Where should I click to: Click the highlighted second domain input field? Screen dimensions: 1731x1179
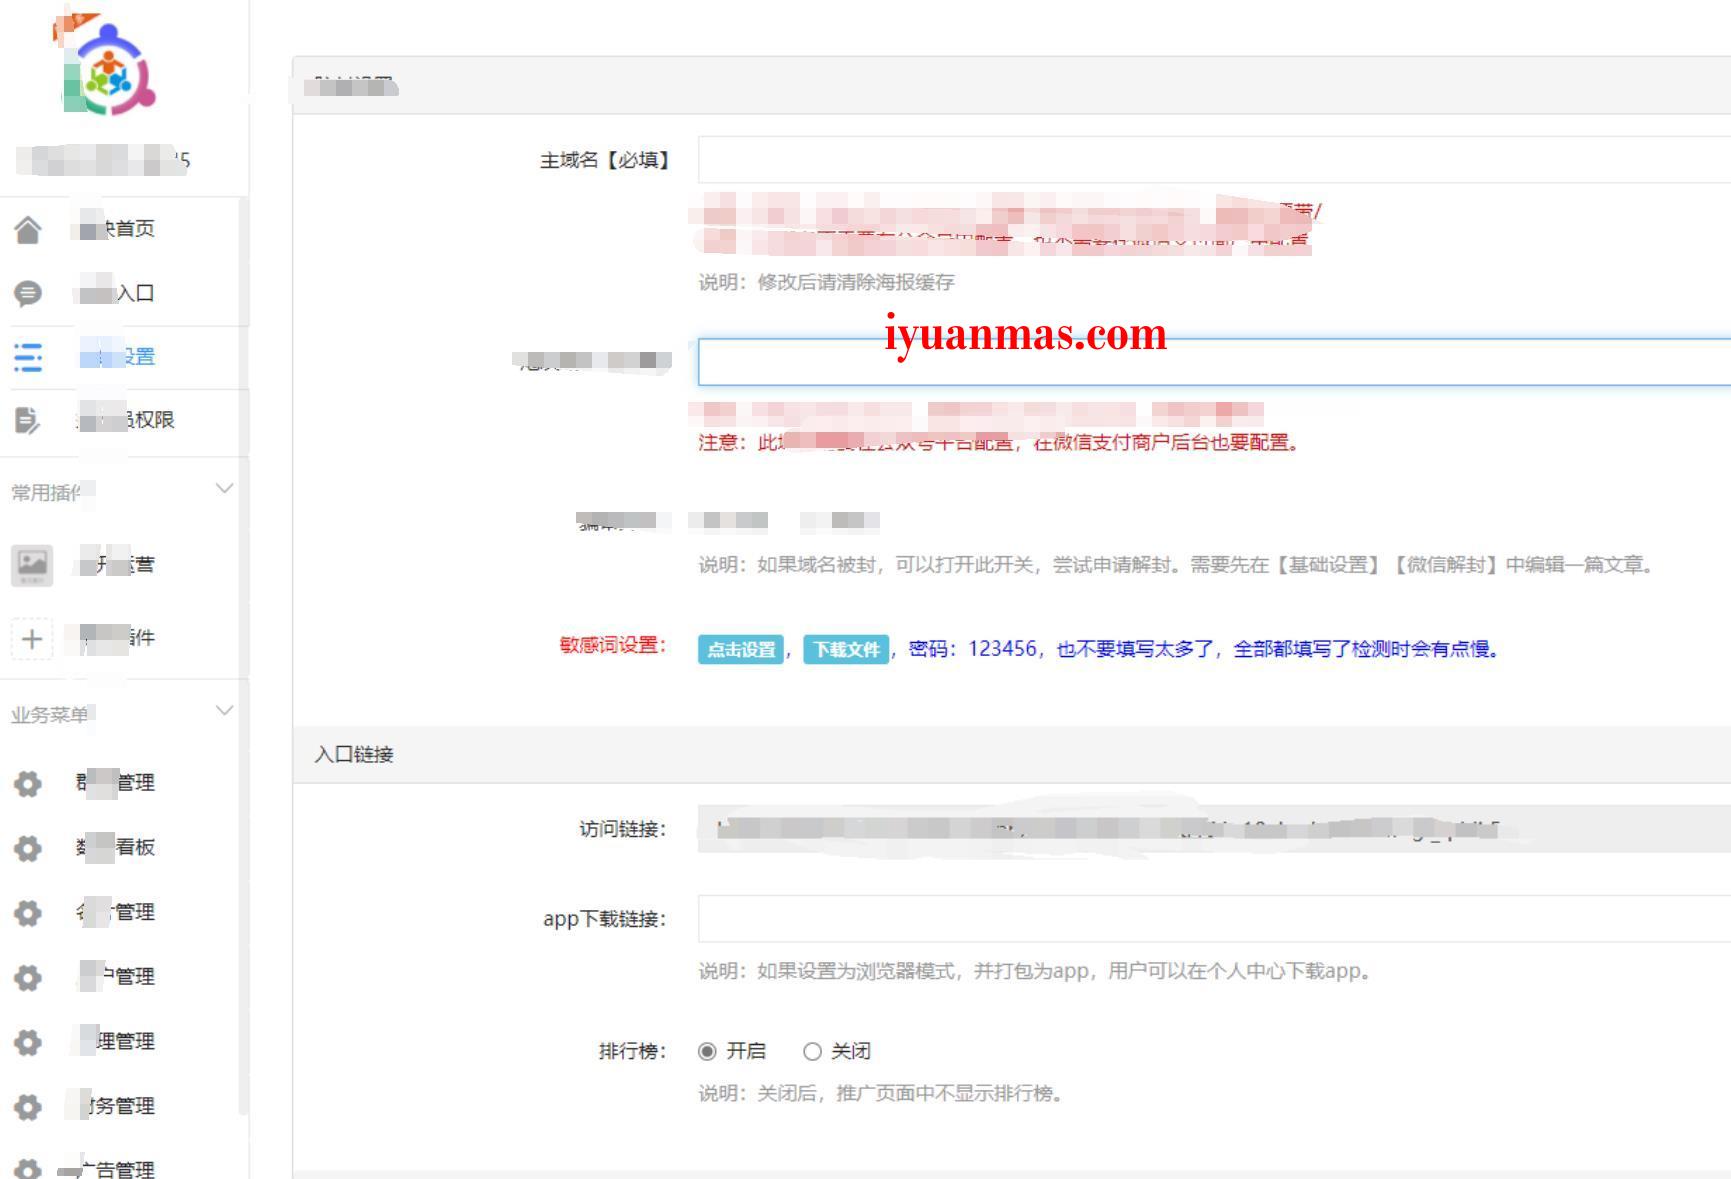point(1214,362)
